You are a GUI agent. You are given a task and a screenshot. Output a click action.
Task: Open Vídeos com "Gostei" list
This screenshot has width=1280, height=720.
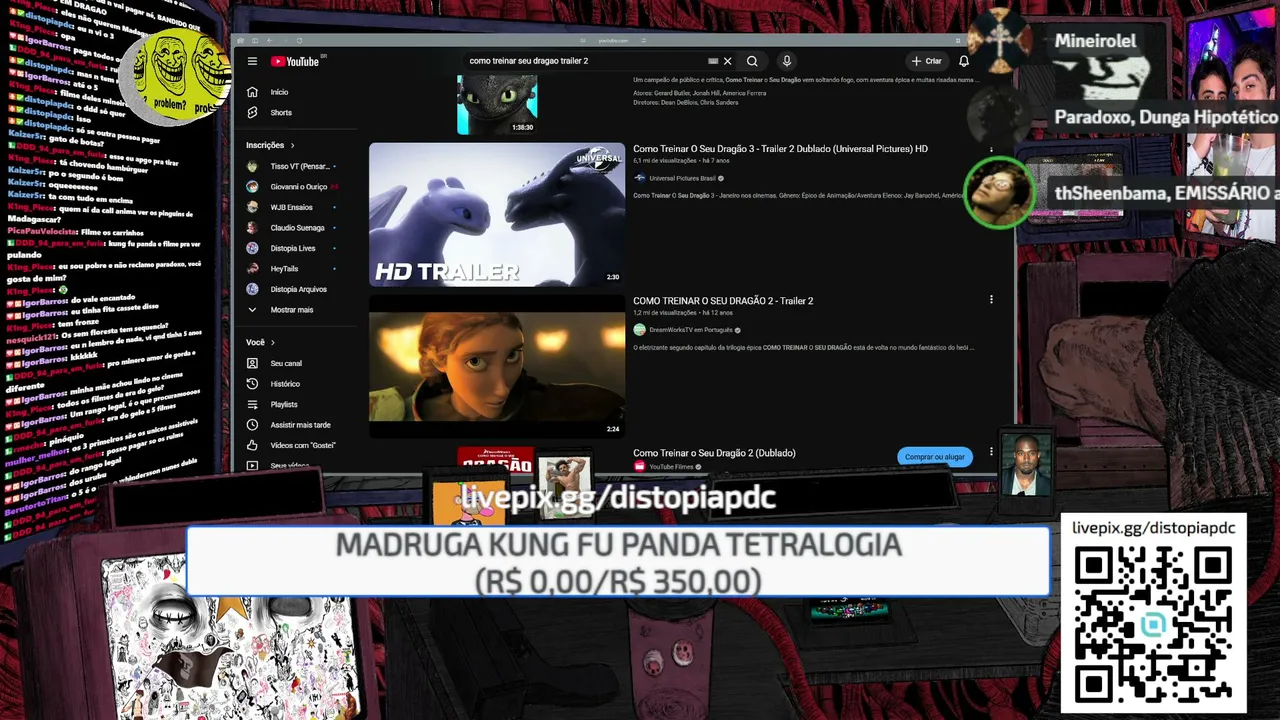(303, 445)
